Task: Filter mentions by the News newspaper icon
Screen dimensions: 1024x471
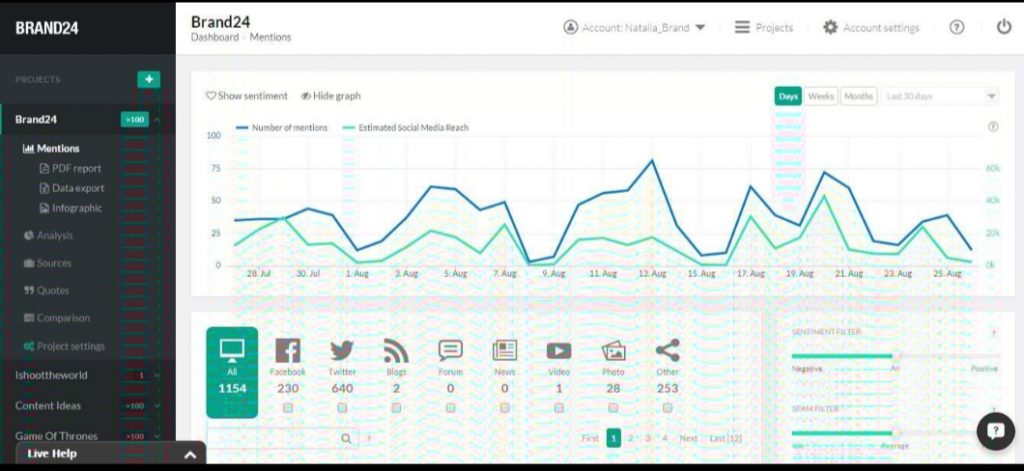Action: 505,351
